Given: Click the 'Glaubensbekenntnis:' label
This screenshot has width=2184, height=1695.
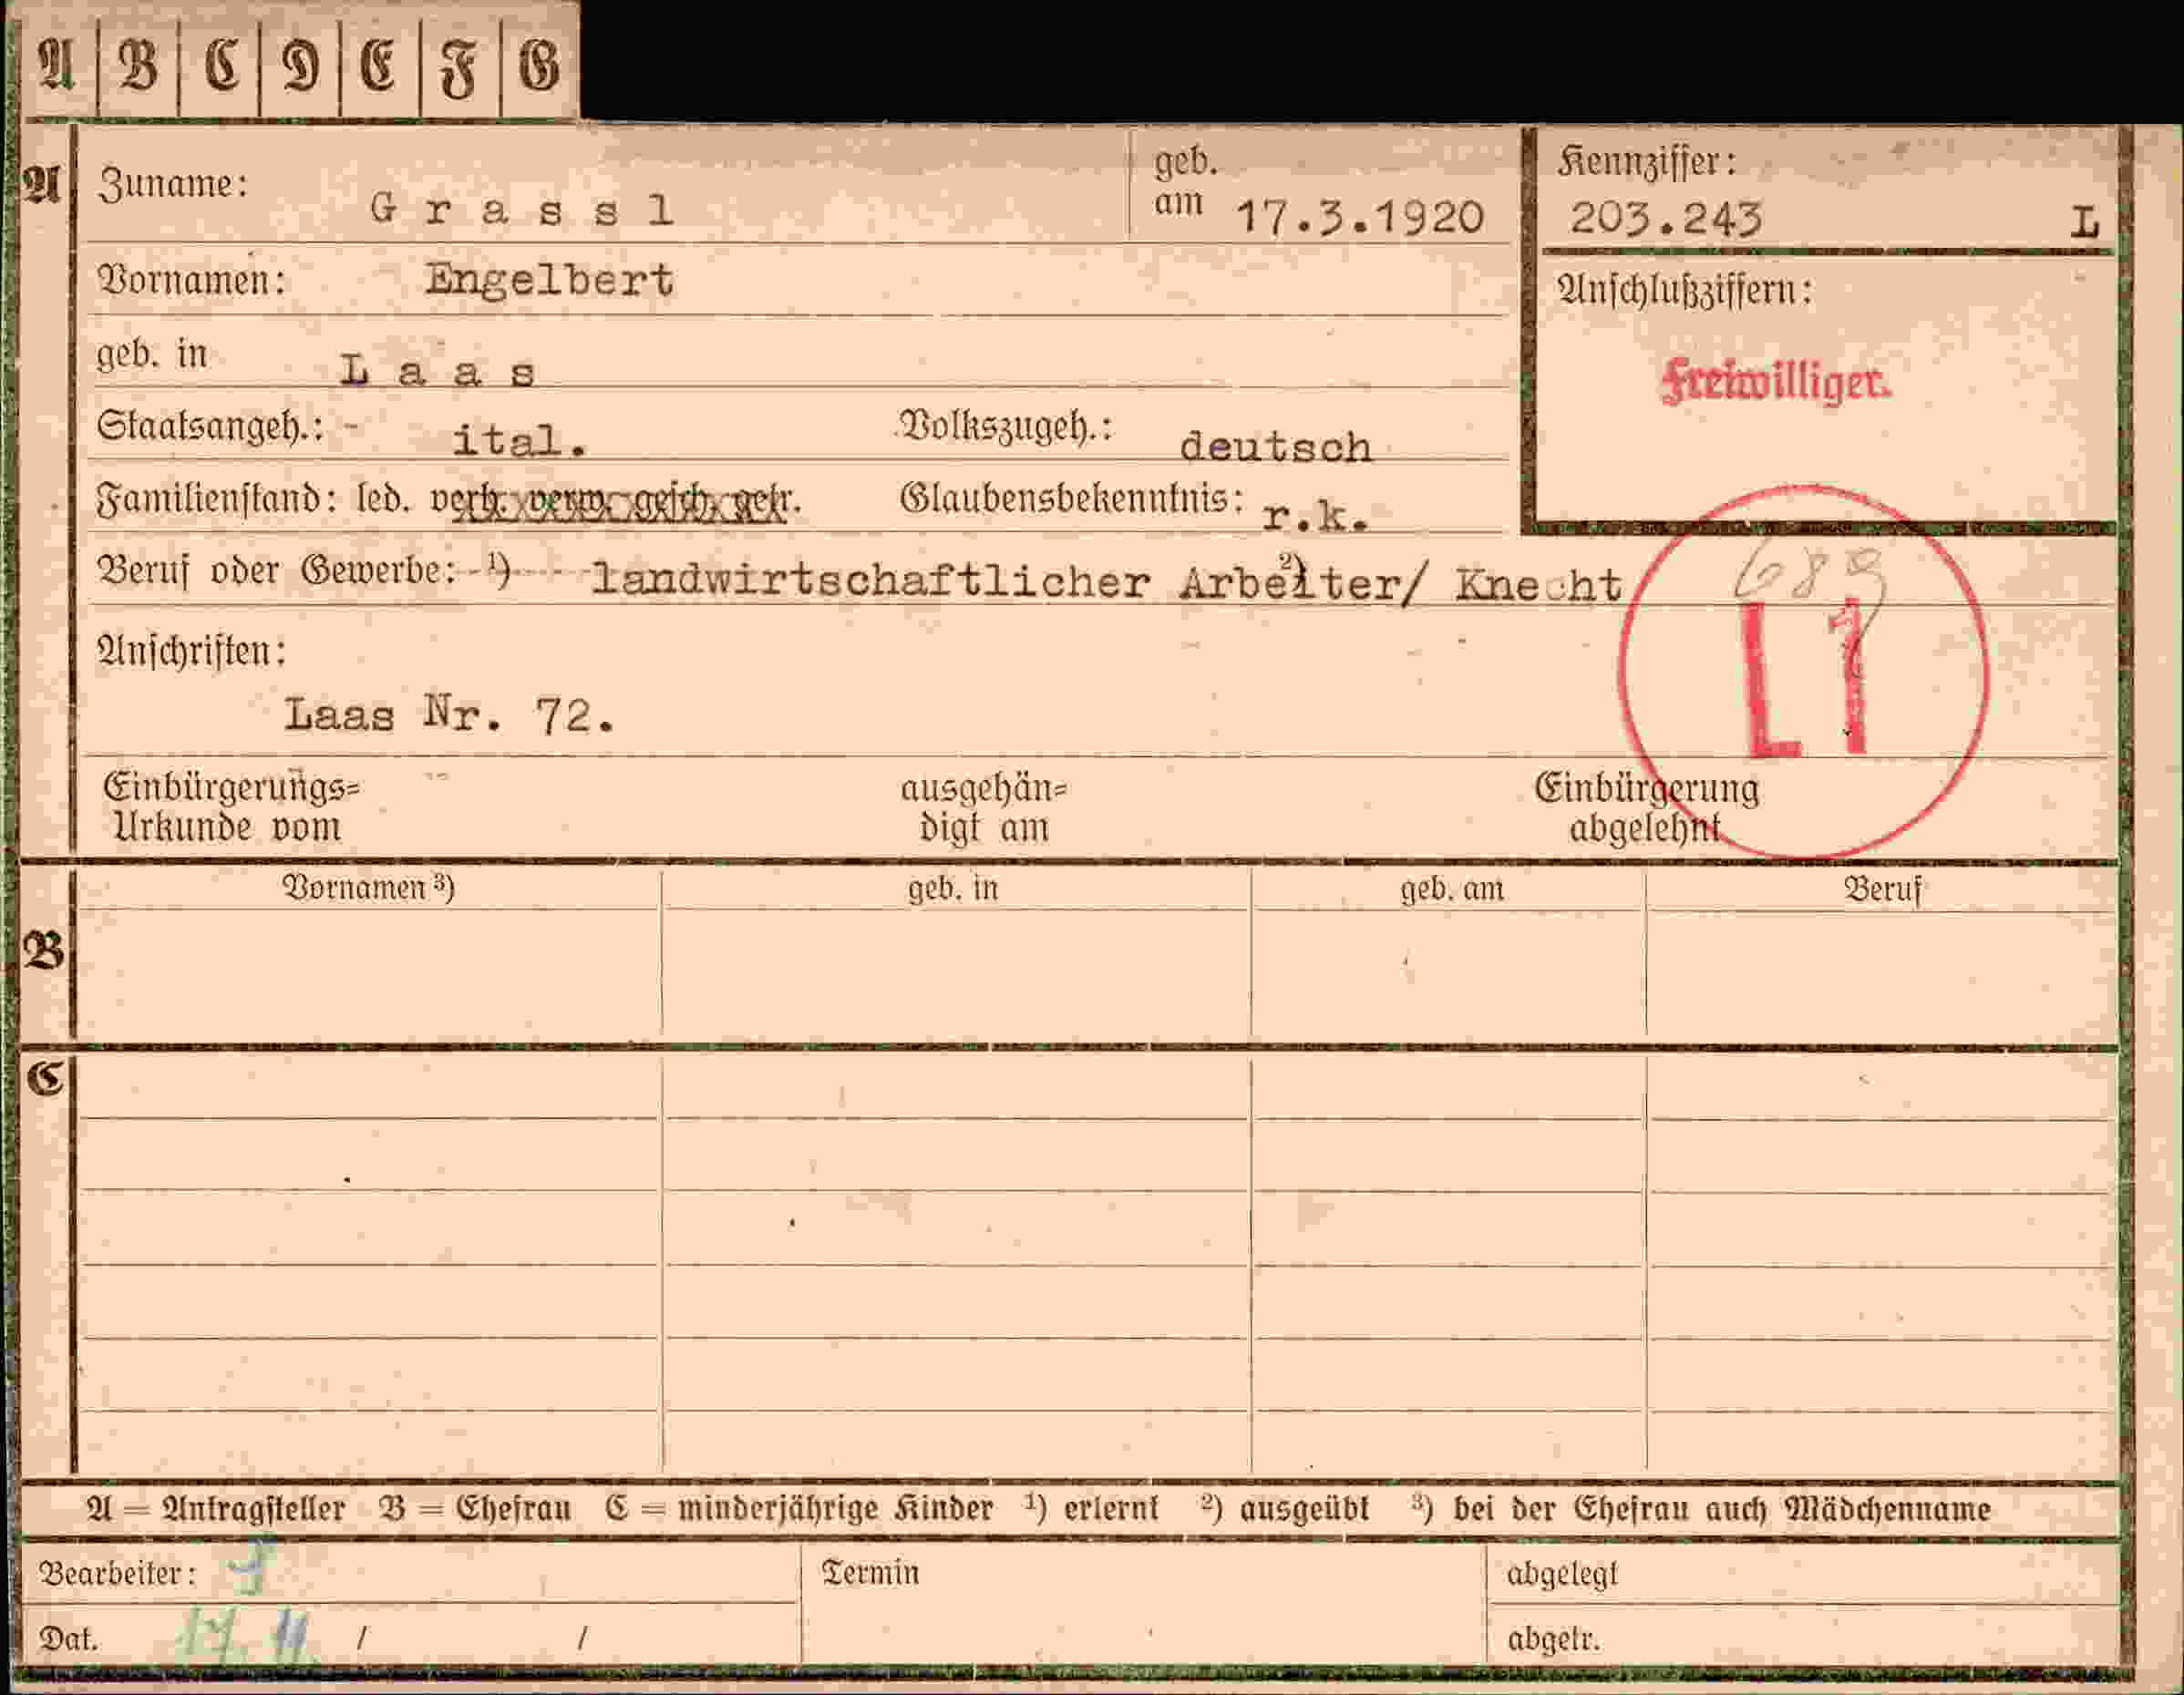Looking at the screenshot, I should (x=1072, y=499).
